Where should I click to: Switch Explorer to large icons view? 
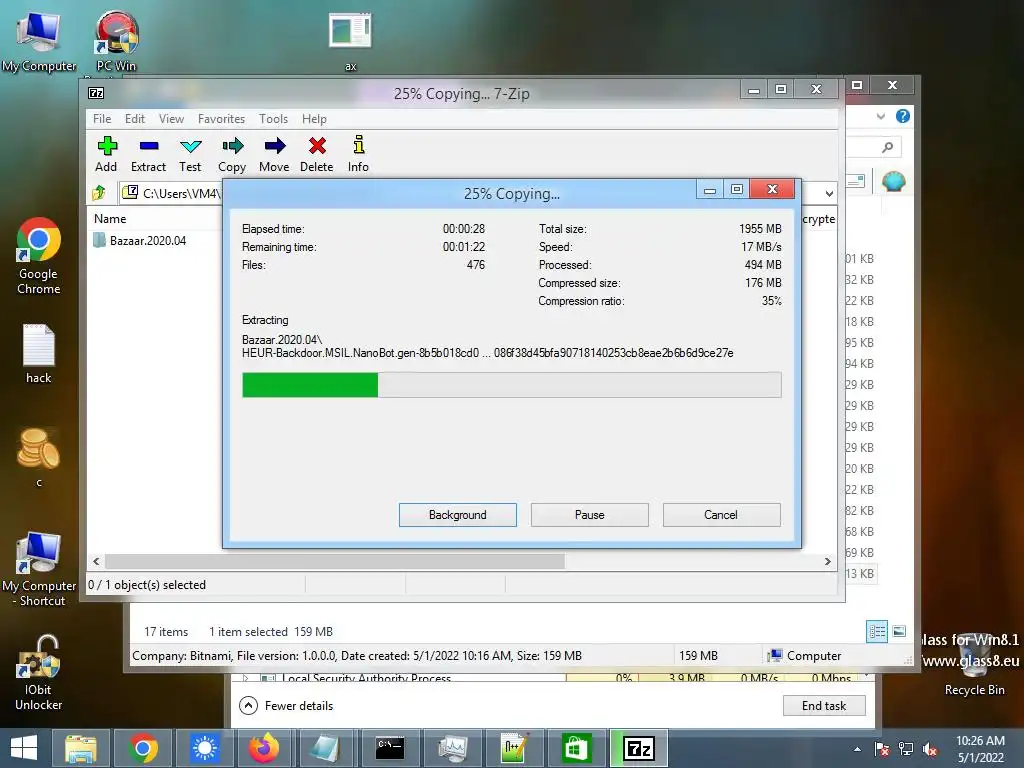click(899, 631)
